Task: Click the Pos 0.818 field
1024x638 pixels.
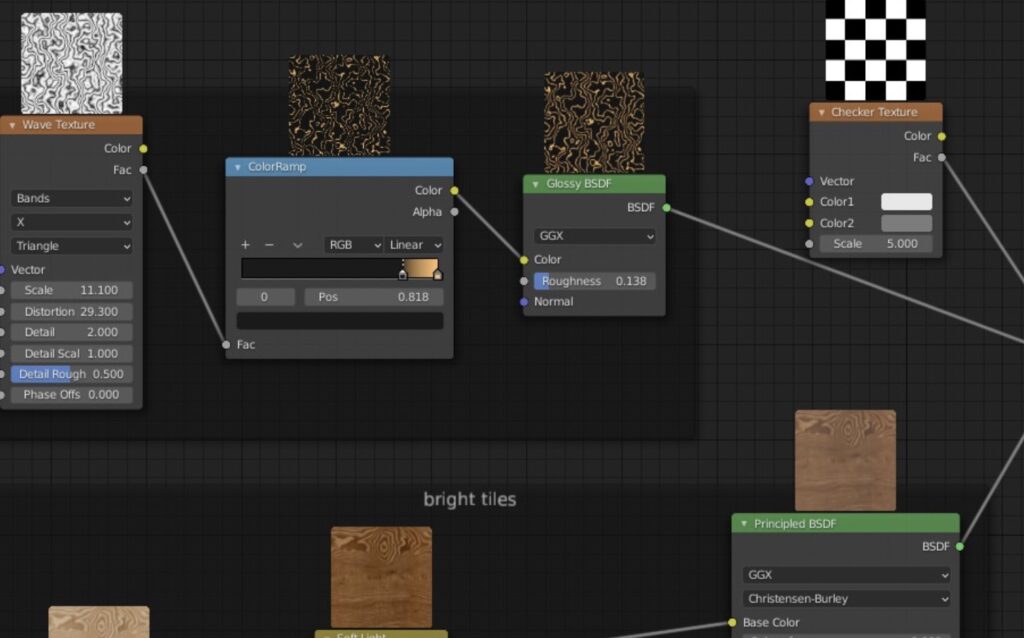Action: [x=374, y=297]
